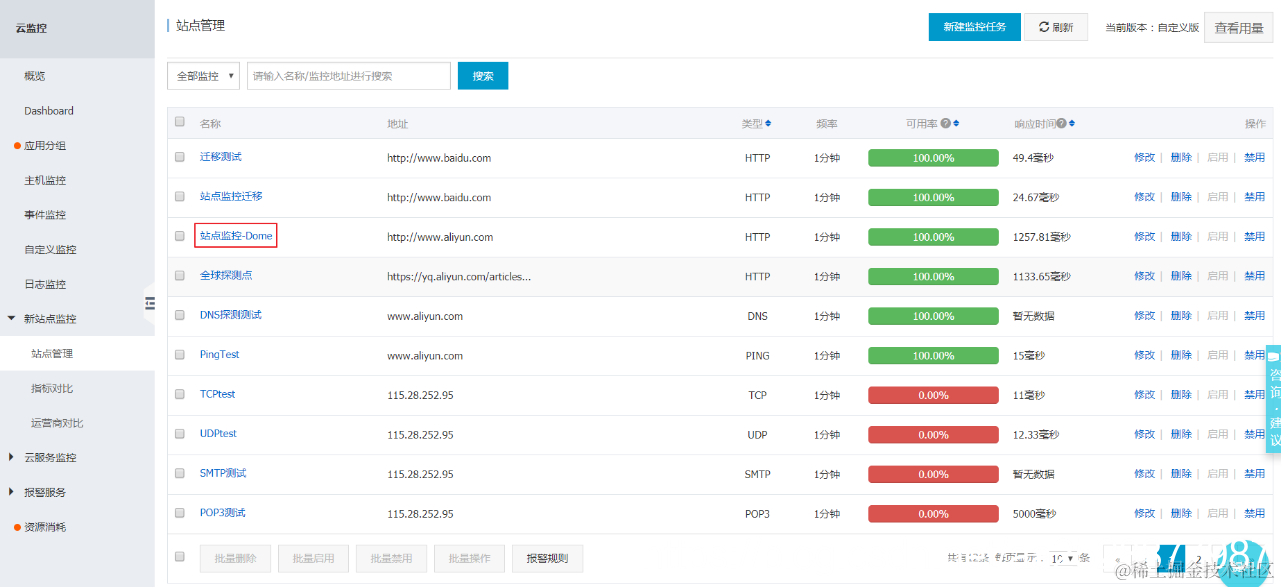Viewport: 1281px width, 587px height.
Task: Click the https://yq.aliyun.com/articles... address cell
Action: (x=459, y=277)
